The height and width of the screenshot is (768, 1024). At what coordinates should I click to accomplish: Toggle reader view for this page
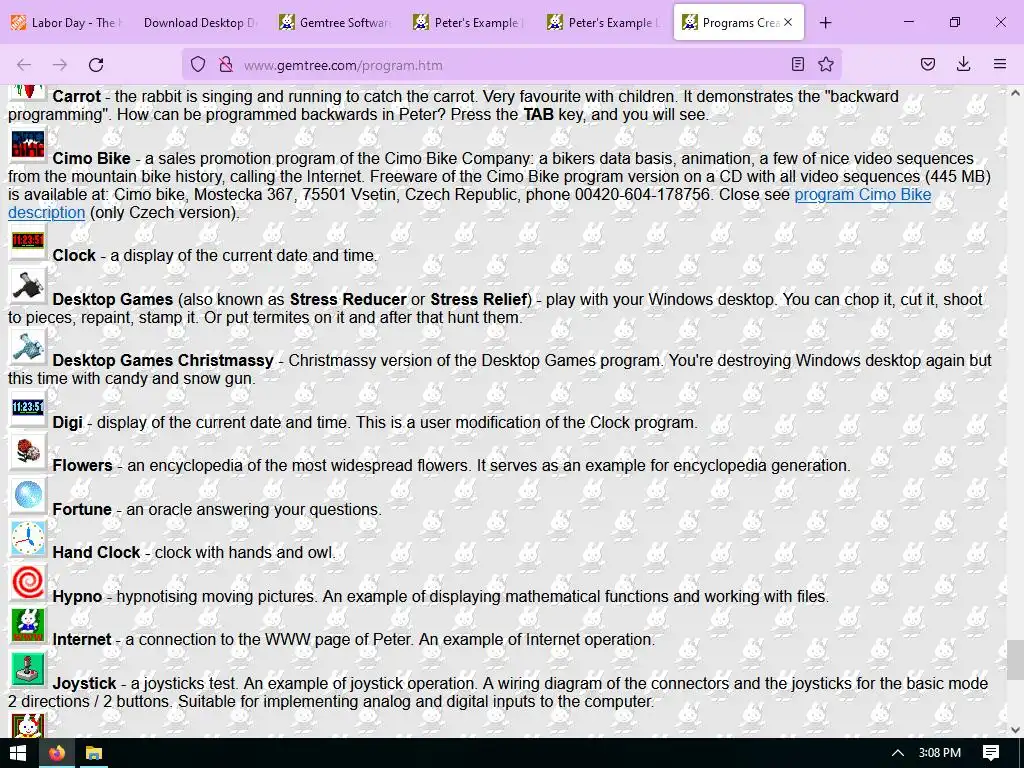coord(797,64)
